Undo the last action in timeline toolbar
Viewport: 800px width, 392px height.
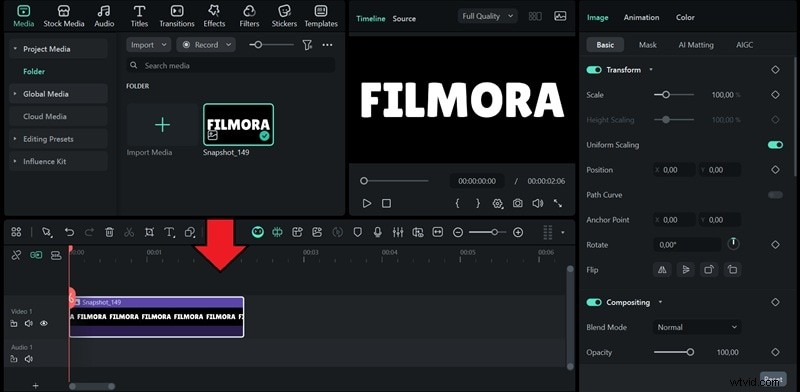click(x=69, y=233)
